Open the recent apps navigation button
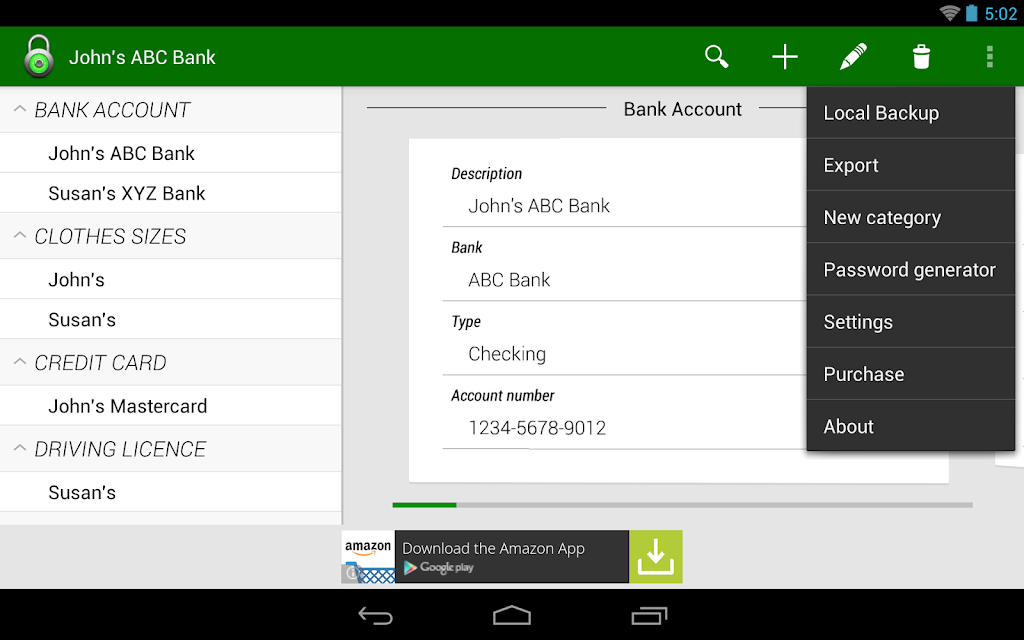 [x=648, y=615]
